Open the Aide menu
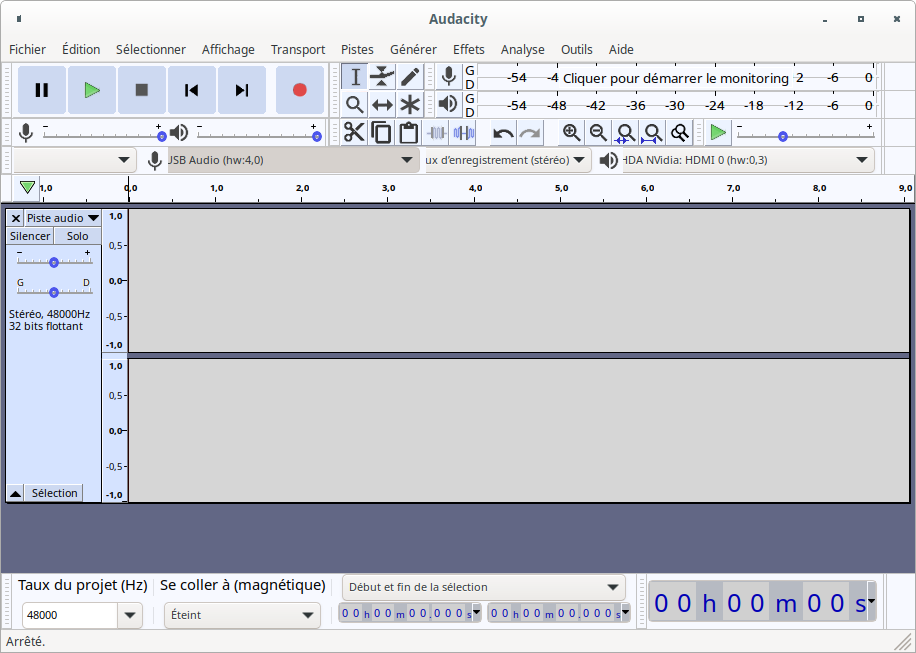The height and width of the screenshot is (653, 916). (621, 50)
